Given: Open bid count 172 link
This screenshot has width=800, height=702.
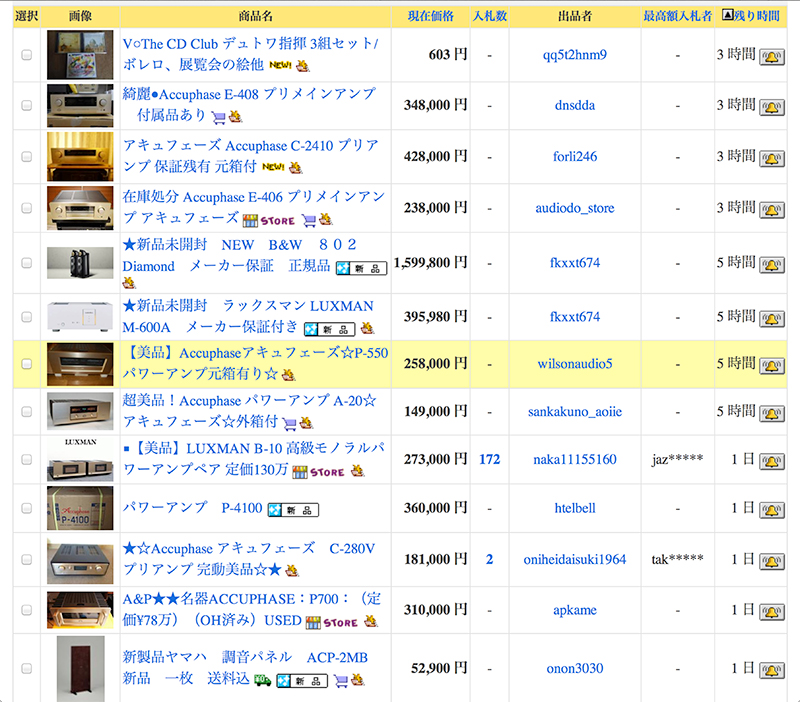Looking at the screenshot, I should [x=490, y=460].
